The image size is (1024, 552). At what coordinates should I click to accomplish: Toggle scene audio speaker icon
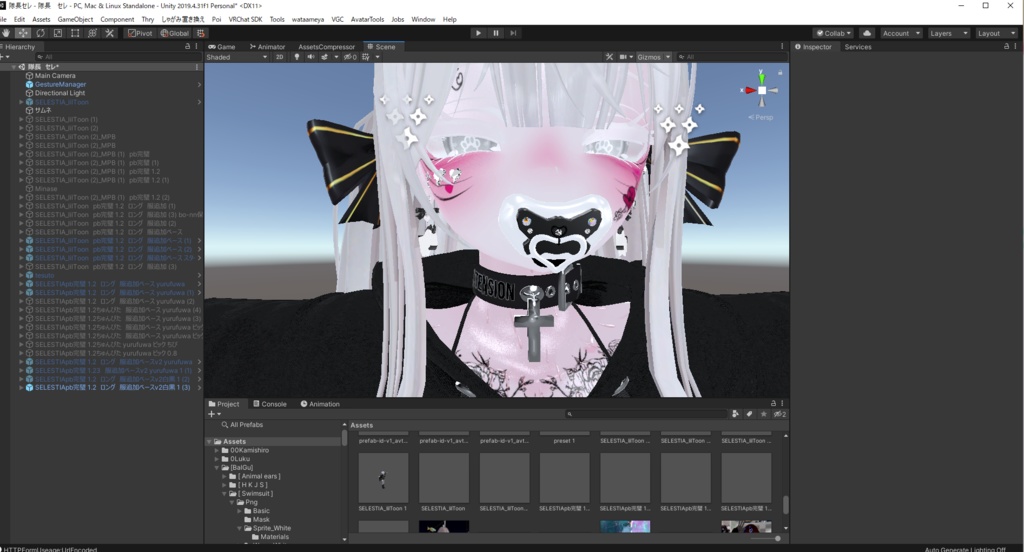click(x=310, y=57)
